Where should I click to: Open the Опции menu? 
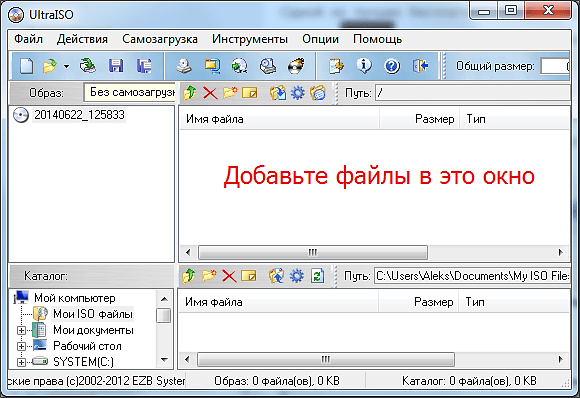point(320,39)
